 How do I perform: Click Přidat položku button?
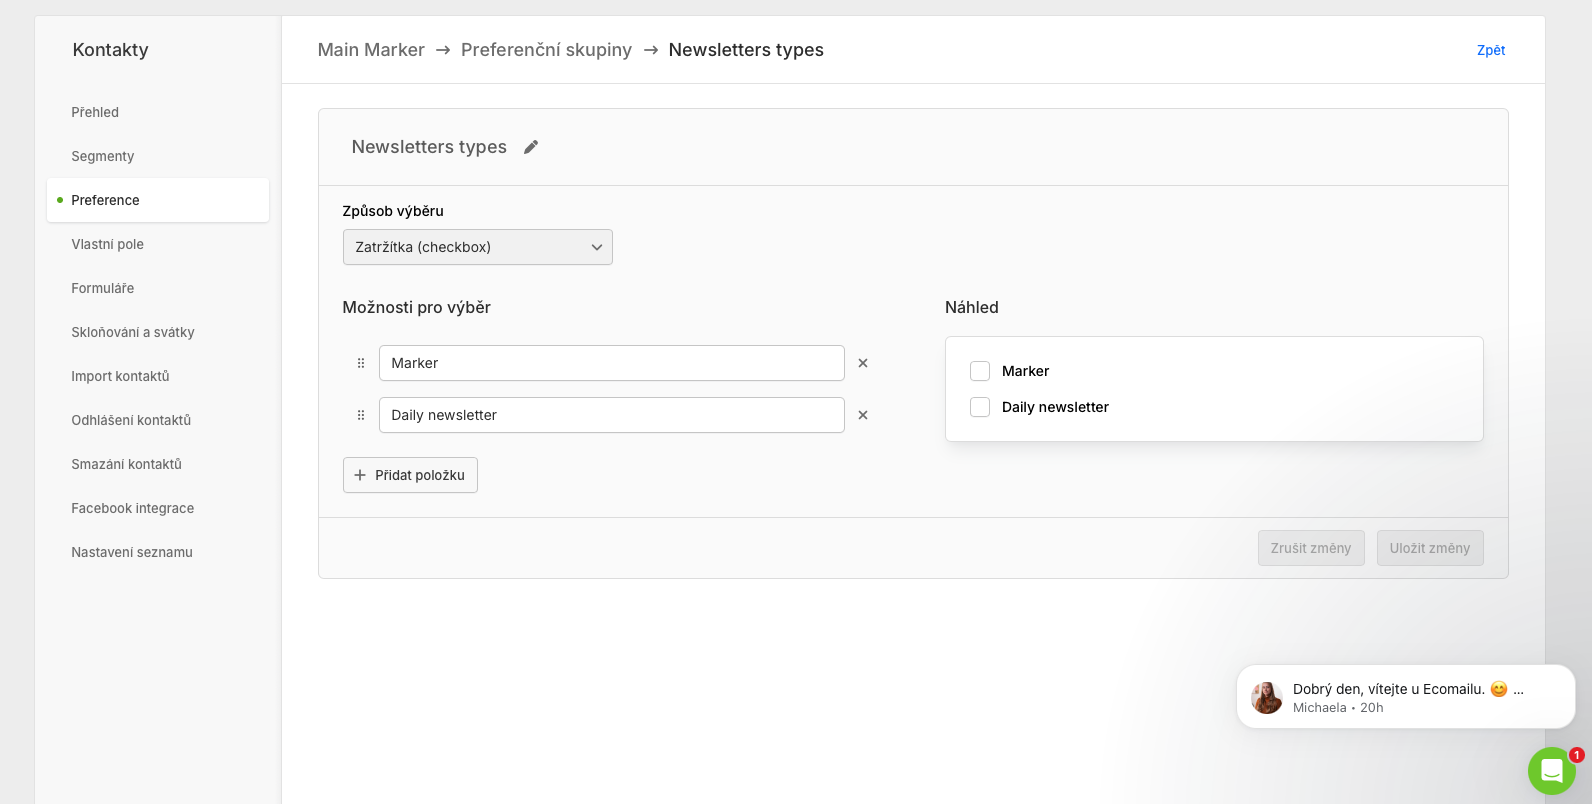[x=410, y=475]
